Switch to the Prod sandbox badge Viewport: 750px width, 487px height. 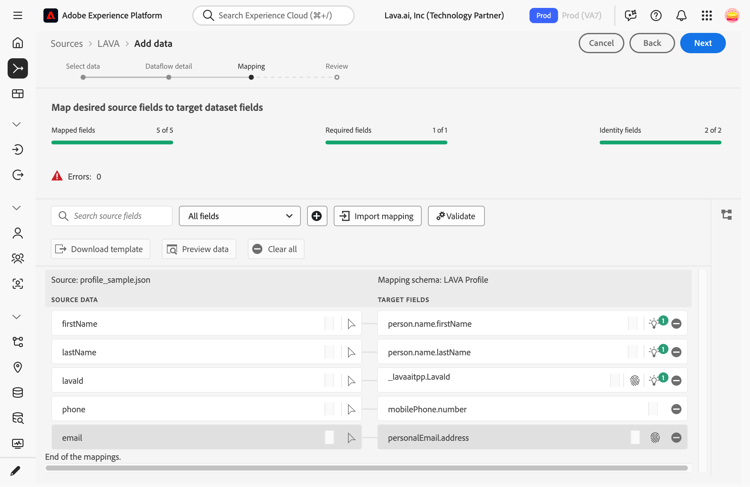543,15
